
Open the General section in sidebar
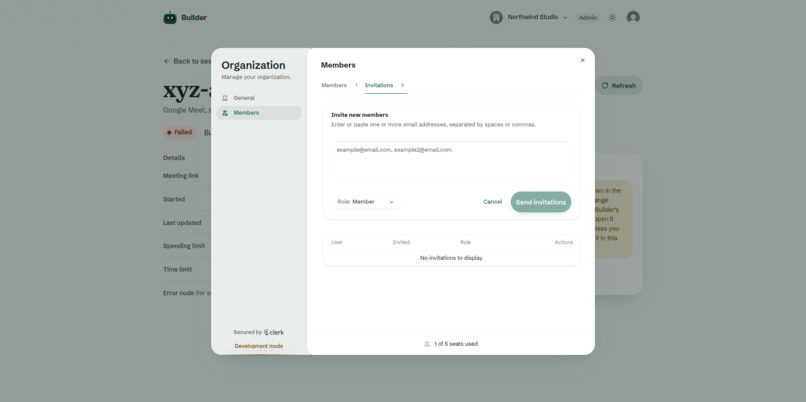(259, 98)
